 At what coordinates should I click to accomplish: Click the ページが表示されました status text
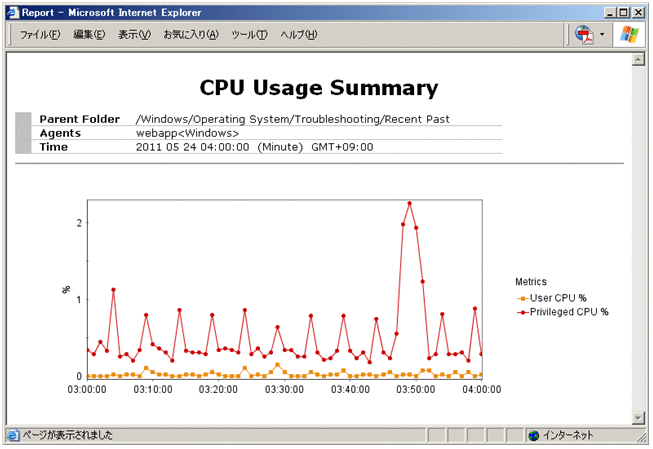click(x=67, y=435)
